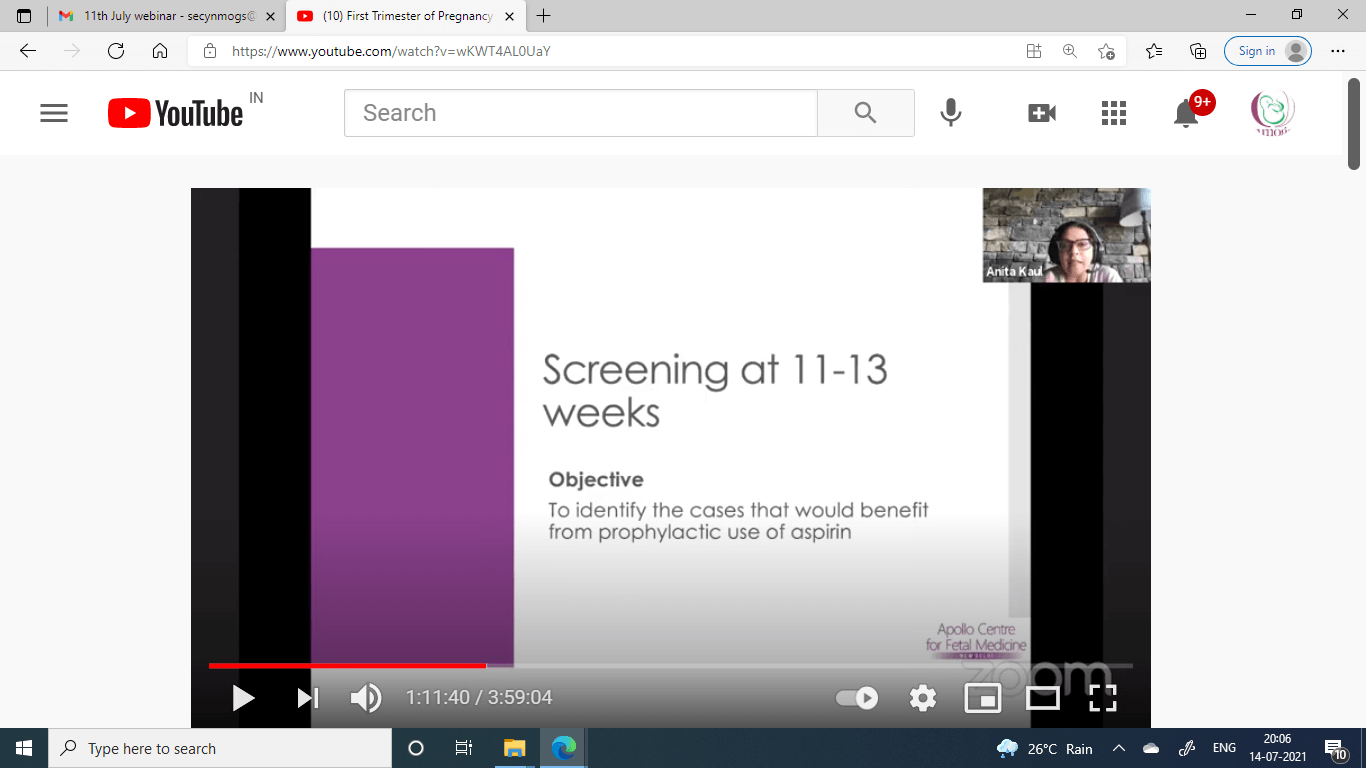Viewport: 1366px width, 768px height.
Task: Refresh the current page
Action: [x=116, y=51]
